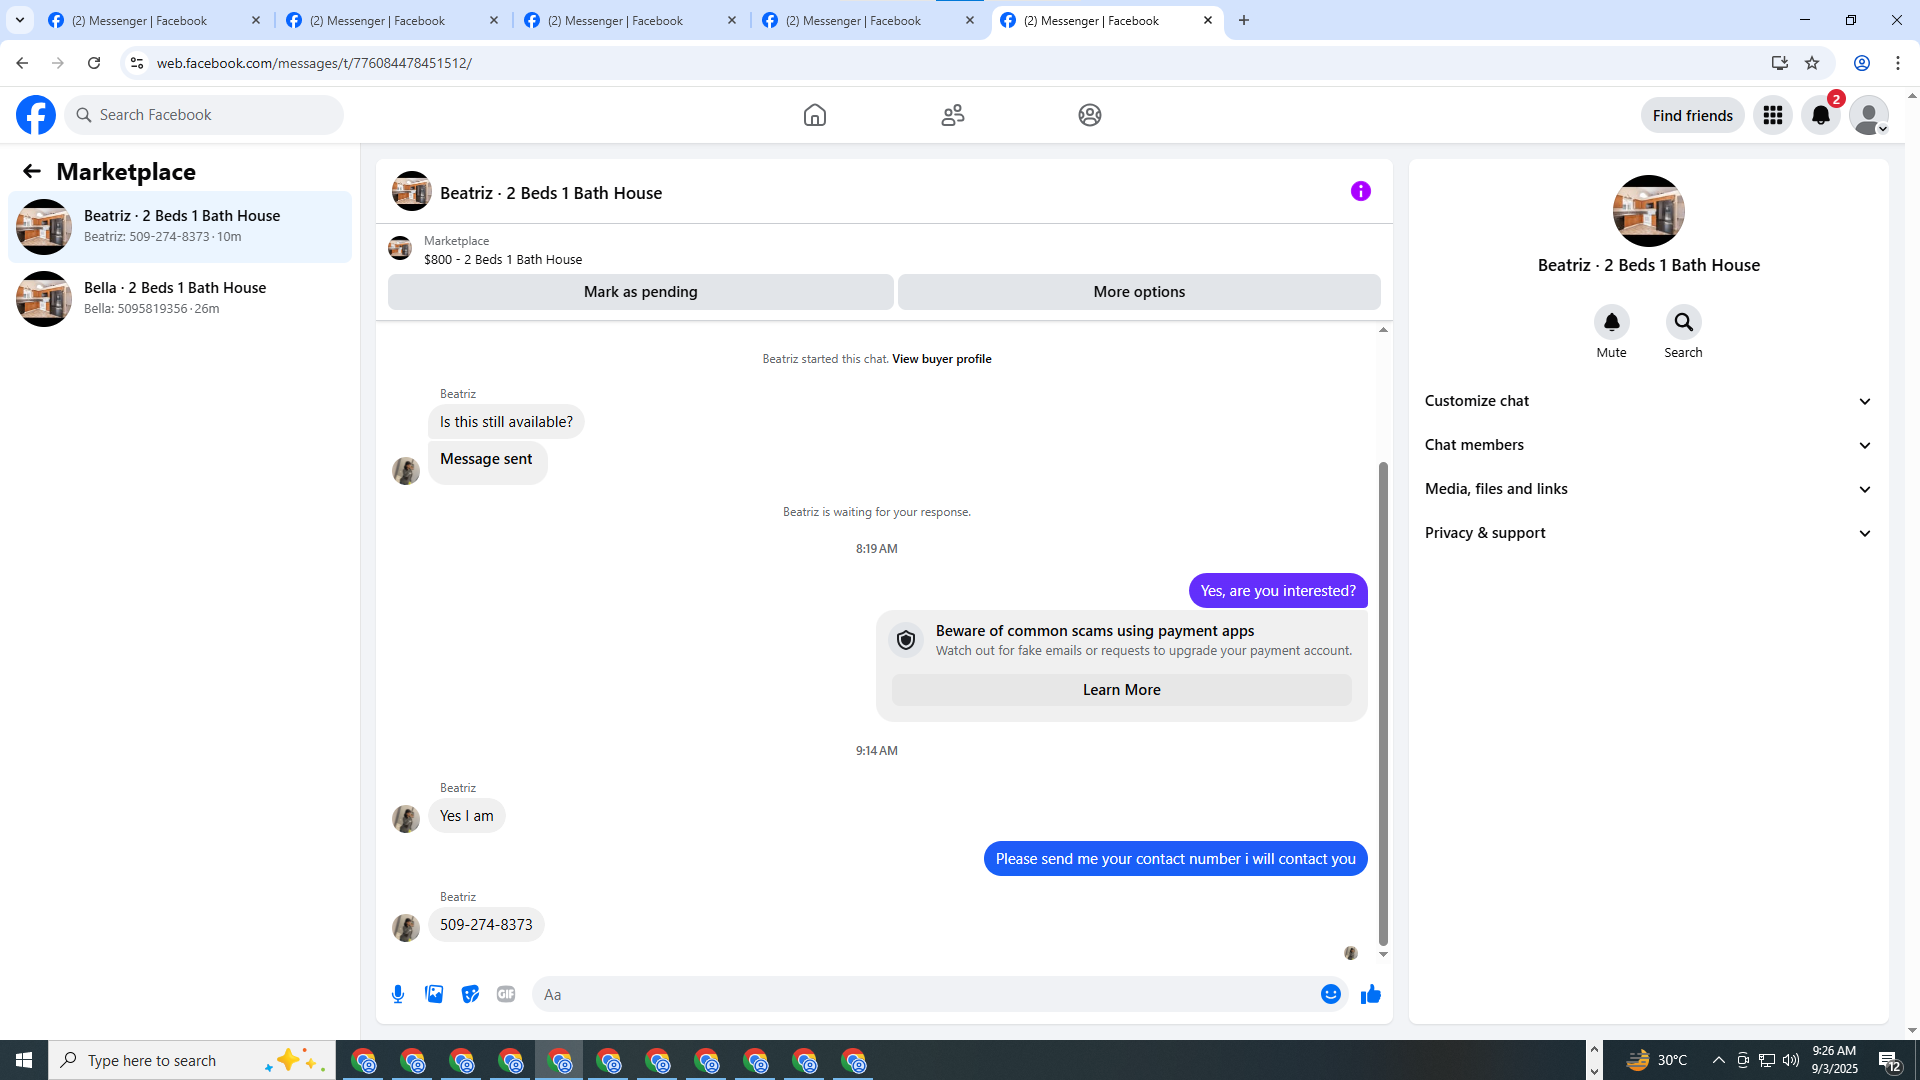
Task: Open the Chrome profile icon in toolbar
Action: 1862,63
